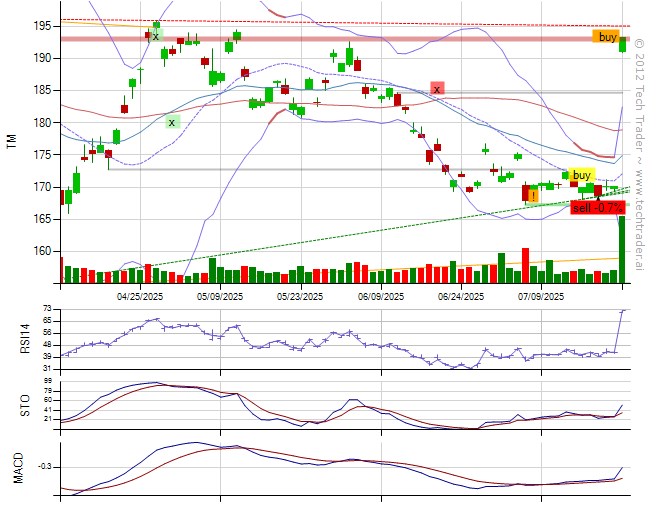Viewport: 657px width, 514px height.
Task: Click the RSI 31 scale value
Action: (x=47, y=369)
